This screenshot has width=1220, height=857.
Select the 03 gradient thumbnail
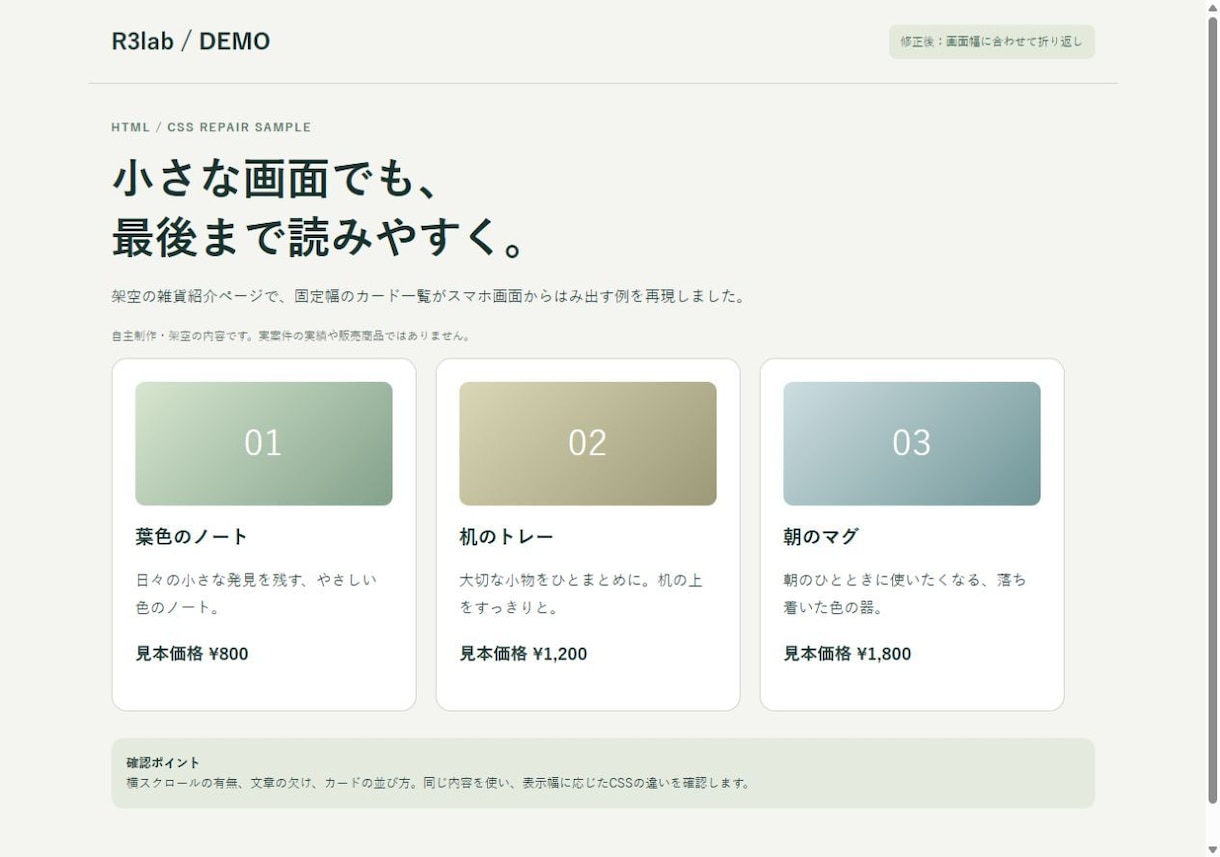(x=912, y=443)
